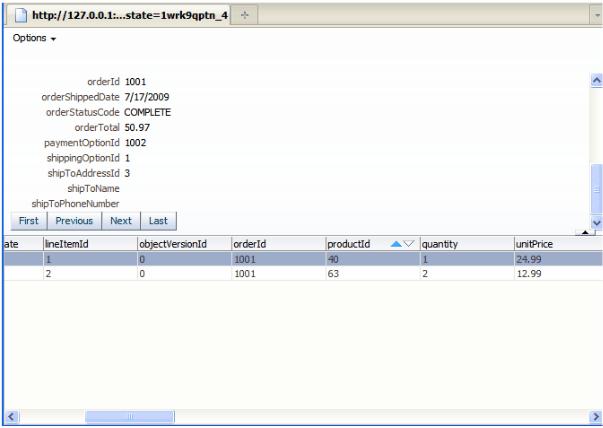Click the shipToPhoneNumber label
This screenshot has width=603, height=428.
tap(75, 203)
